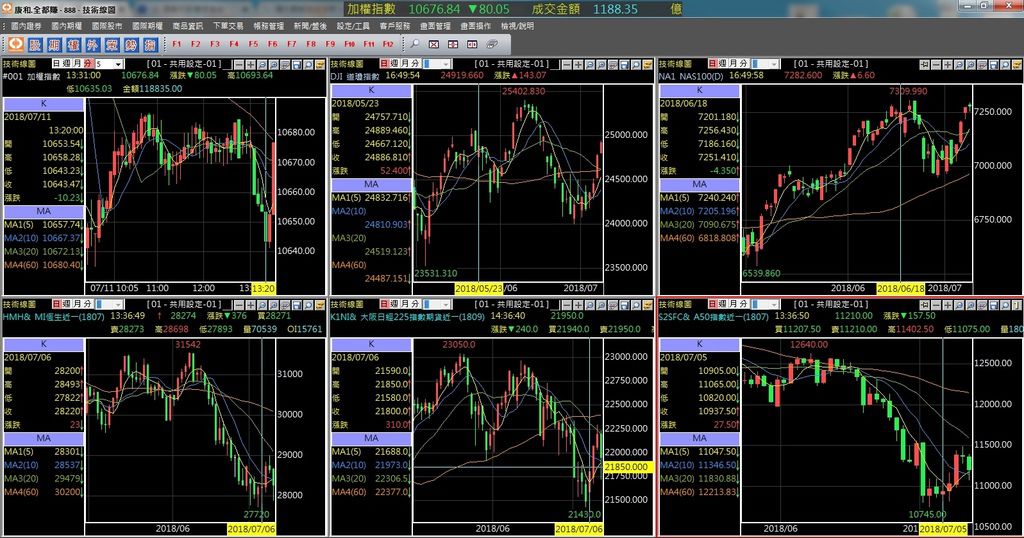The image size is (1024, 538).
Task: Click the yellow settings icon in the NAS100 chart header
Action: pos(1017,65)
